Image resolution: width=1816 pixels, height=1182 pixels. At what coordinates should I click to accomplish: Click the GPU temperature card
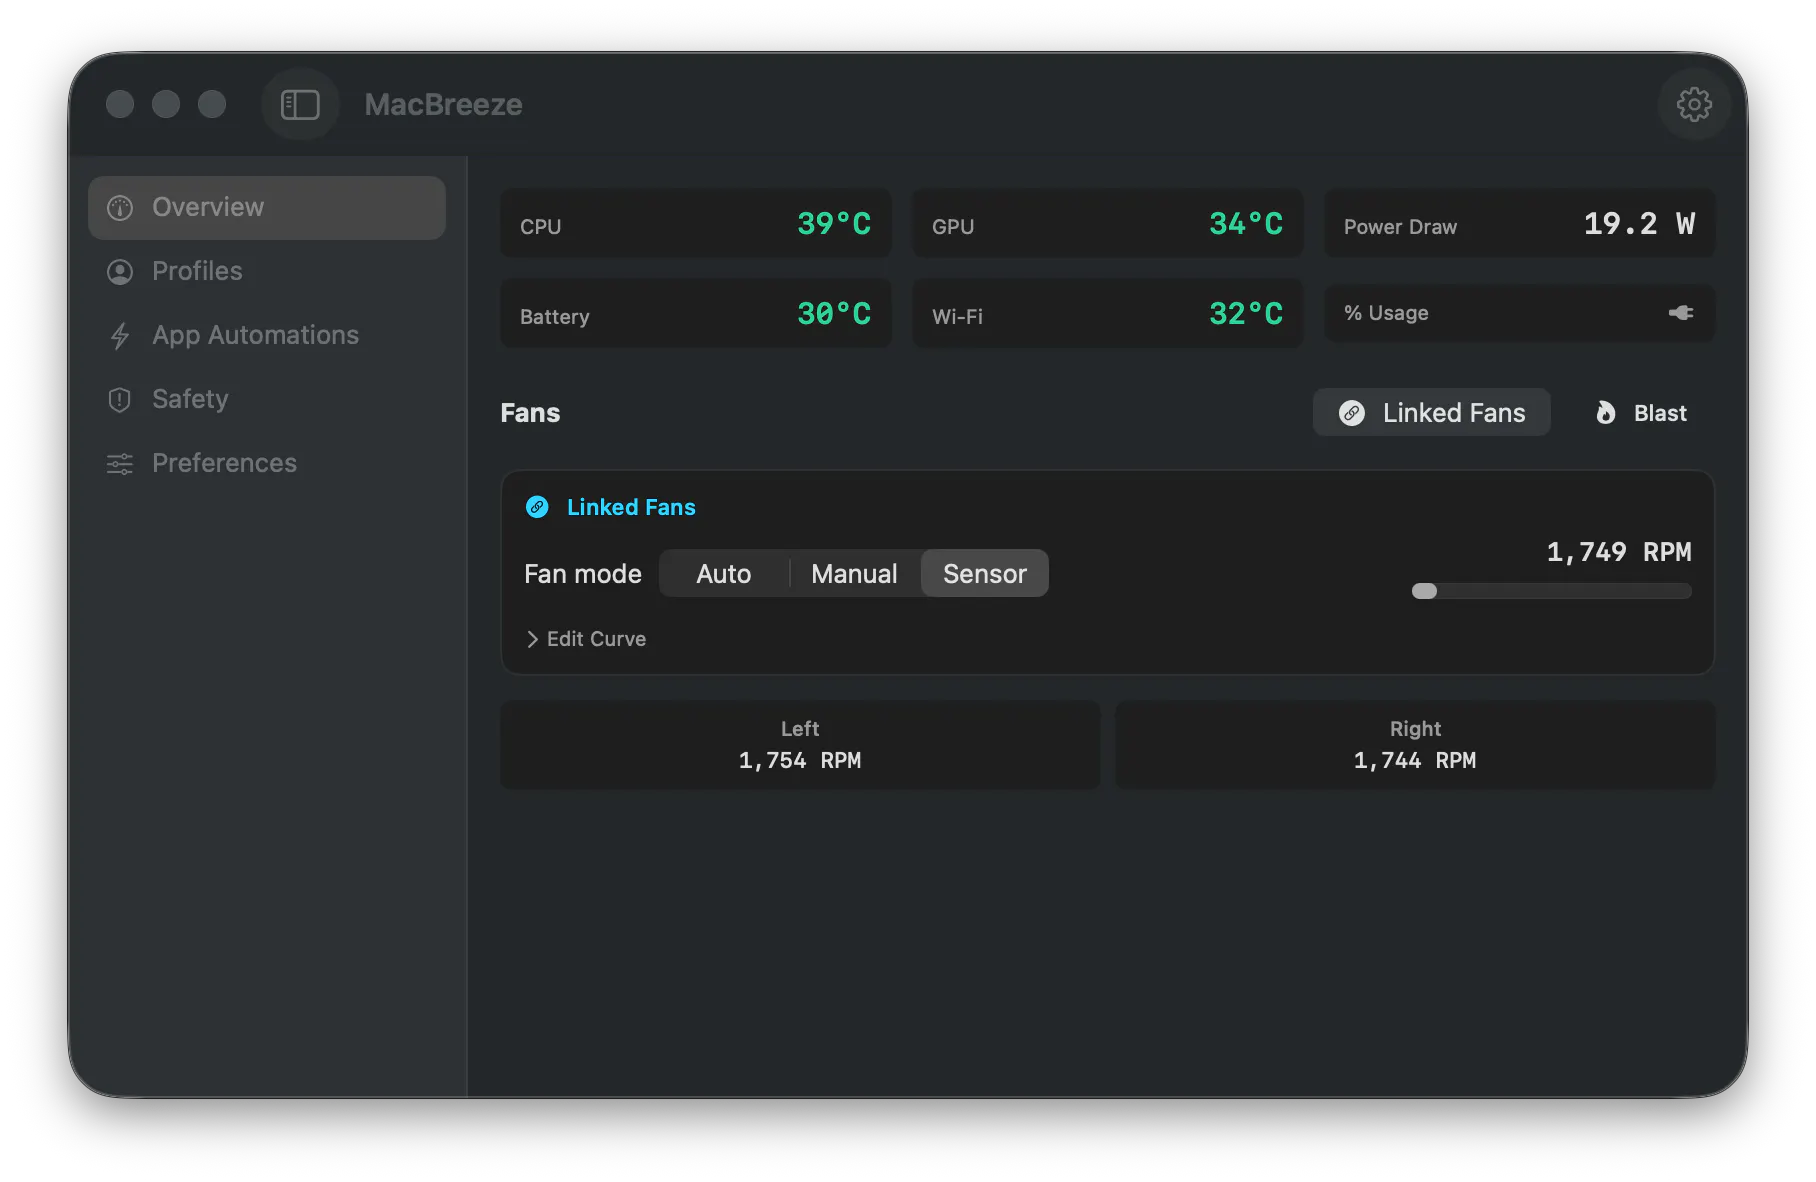tap(1108, 224)
